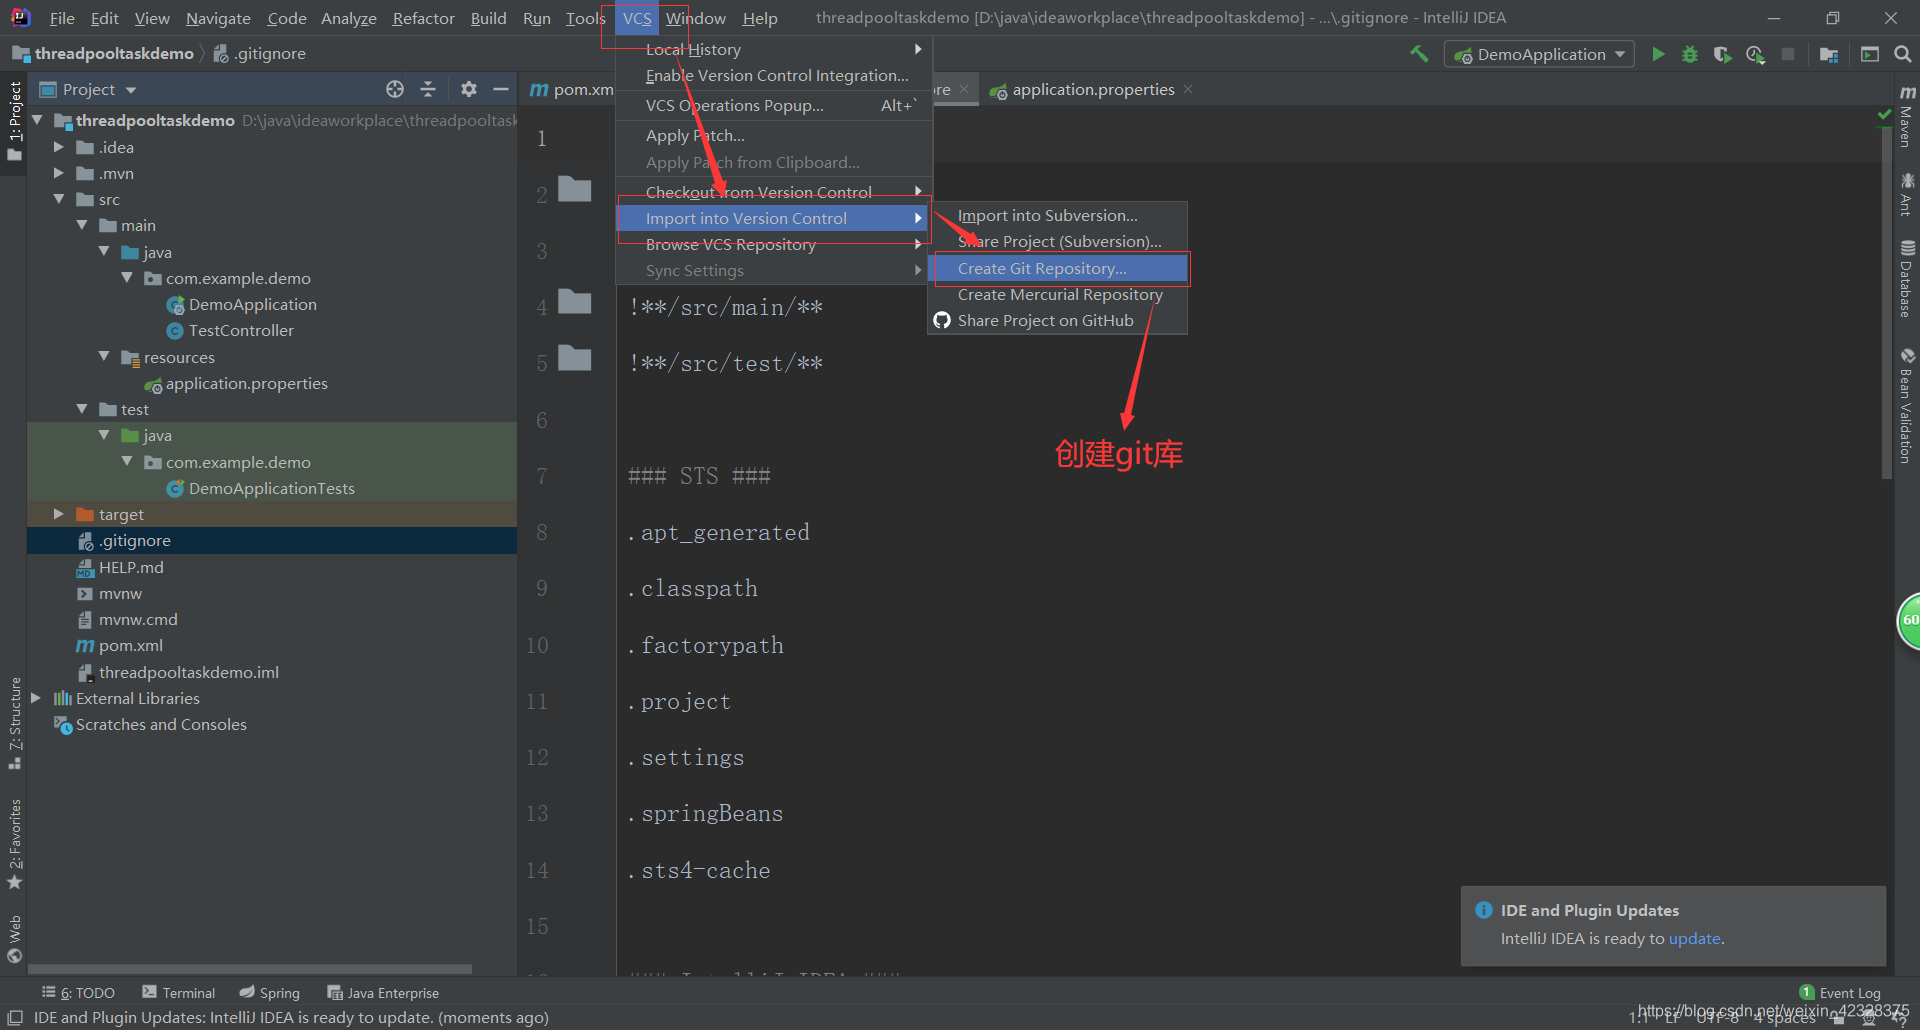Open the Refactor menu
This screenshot has height=1030, width=1920.
[x=423, y=18]
